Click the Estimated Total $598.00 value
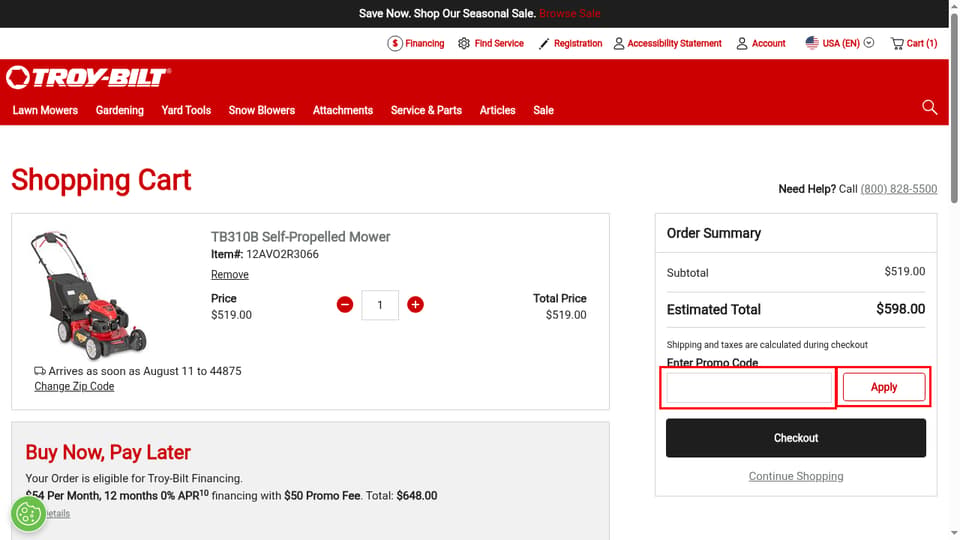The height and width of the screenshot is (540, 960). click(x=900, y=309)
